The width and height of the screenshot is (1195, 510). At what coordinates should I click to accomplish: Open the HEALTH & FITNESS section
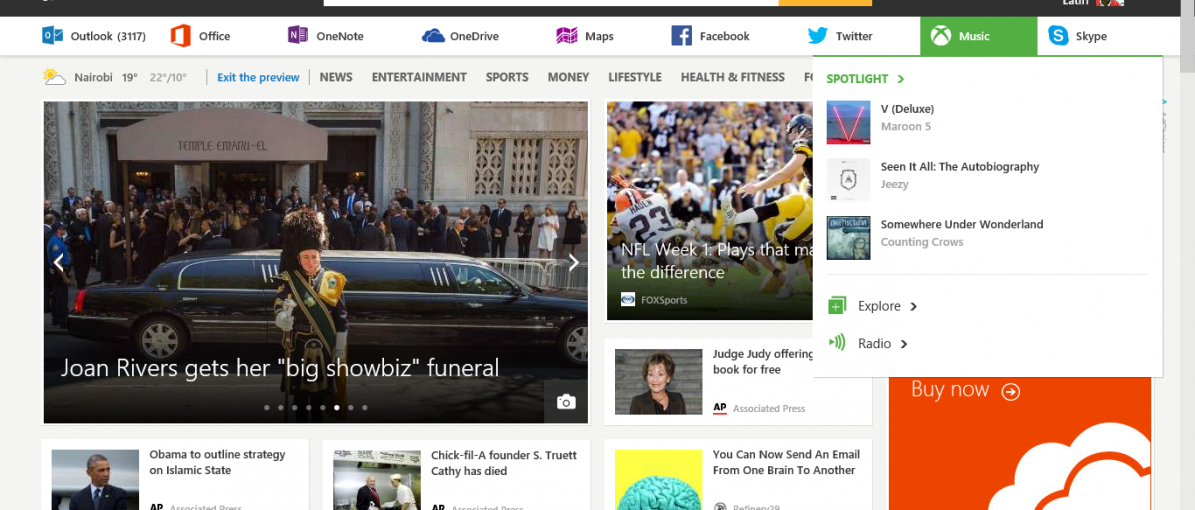(x=732, y=77)
